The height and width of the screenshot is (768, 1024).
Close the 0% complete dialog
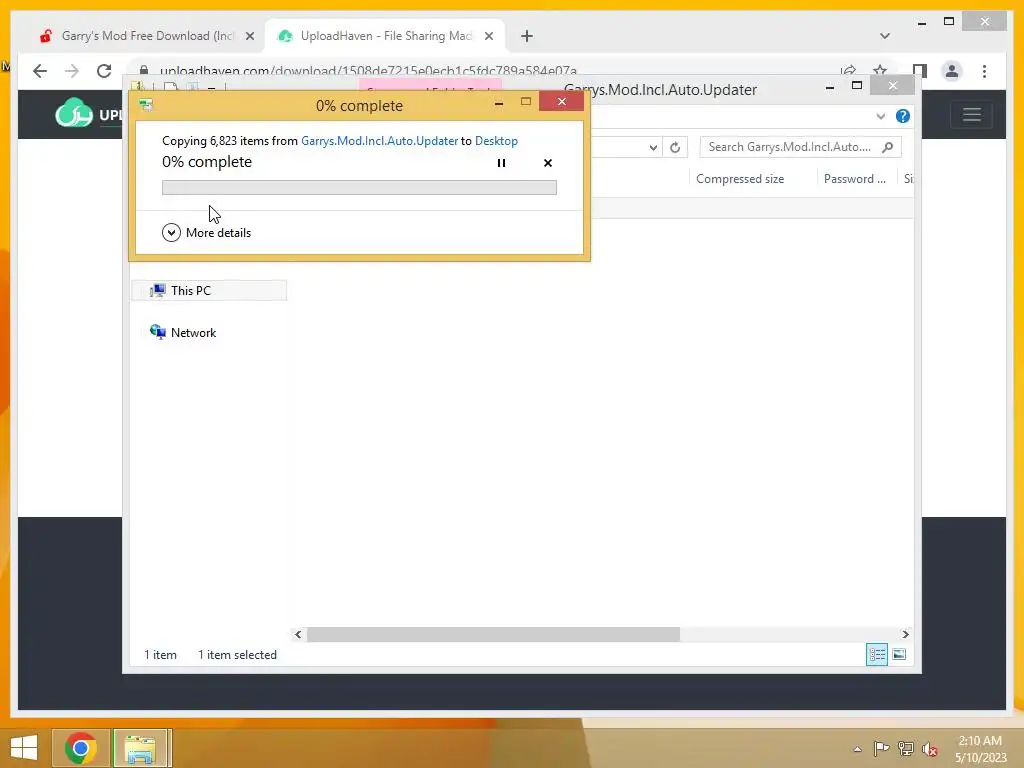pos(562,102)
